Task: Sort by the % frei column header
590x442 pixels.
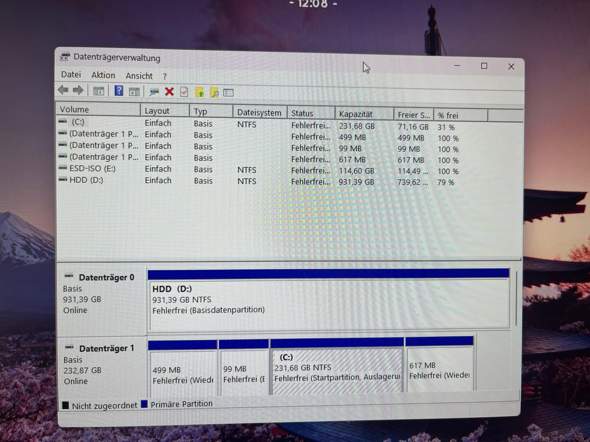Action: coord(461,115)
